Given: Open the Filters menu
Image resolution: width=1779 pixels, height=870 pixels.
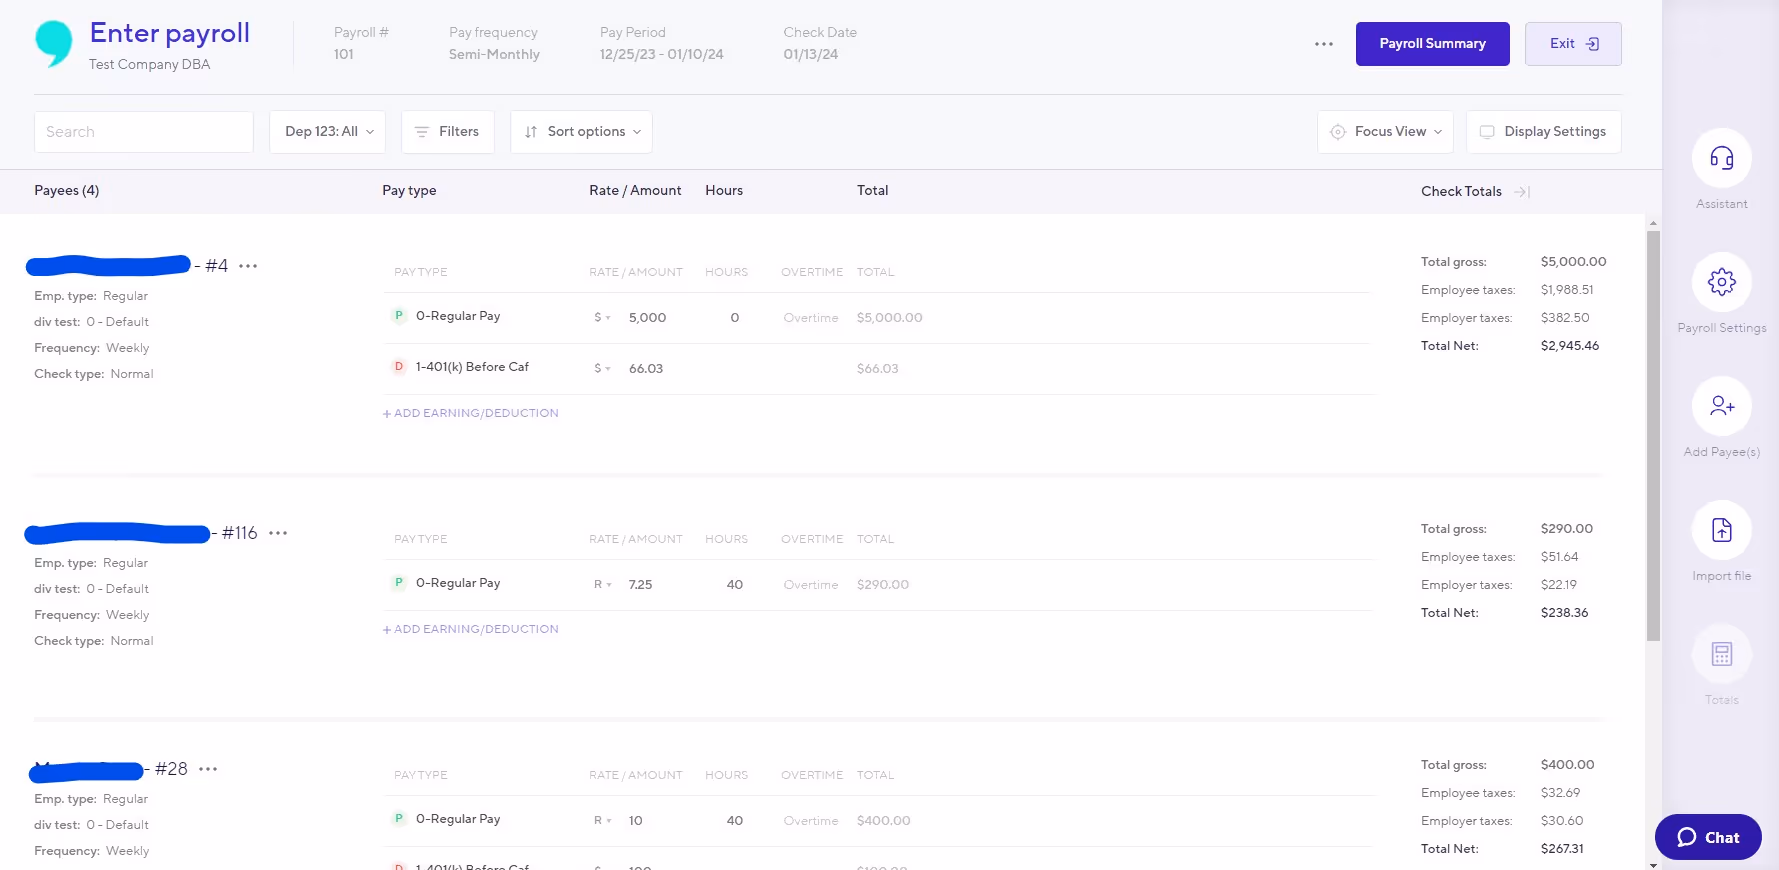Looking at the screenshot, I should point(448,132).
